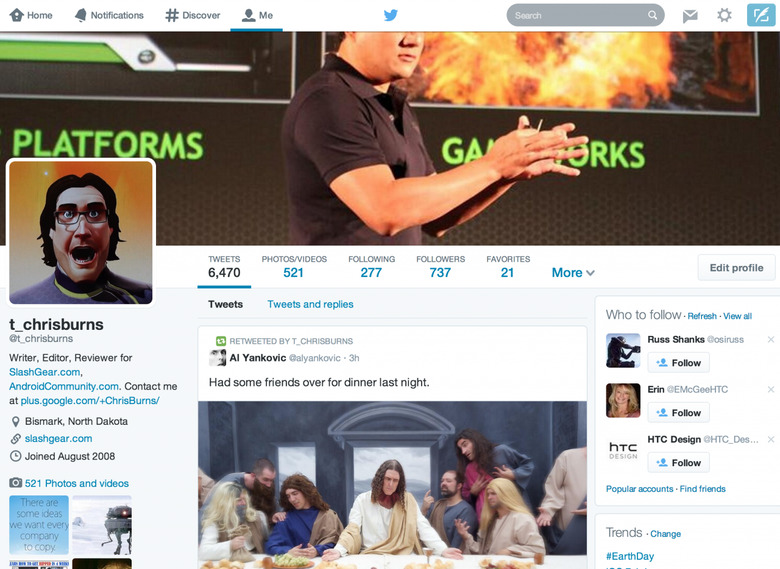Screen dimensions: 780x569
Task: Click the t_chrisburns display name
Action: coord(56,324)
